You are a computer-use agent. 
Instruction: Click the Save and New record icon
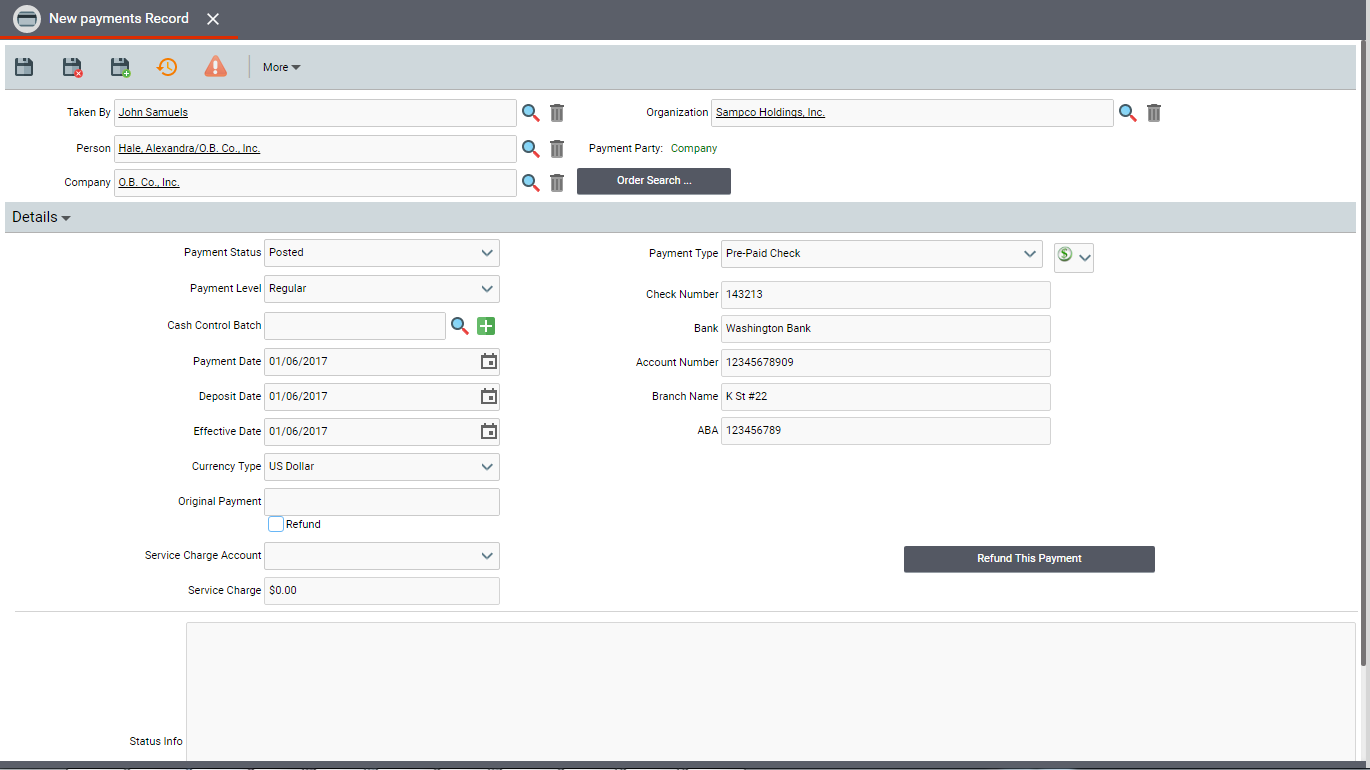point(119,66)
